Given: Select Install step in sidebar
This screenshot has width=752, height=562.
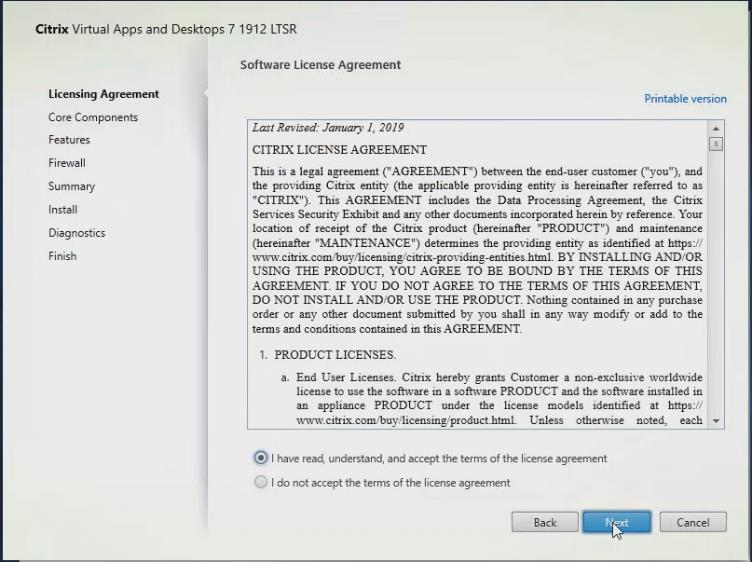Looking at the screenshot, I should [x=63, y=210].
